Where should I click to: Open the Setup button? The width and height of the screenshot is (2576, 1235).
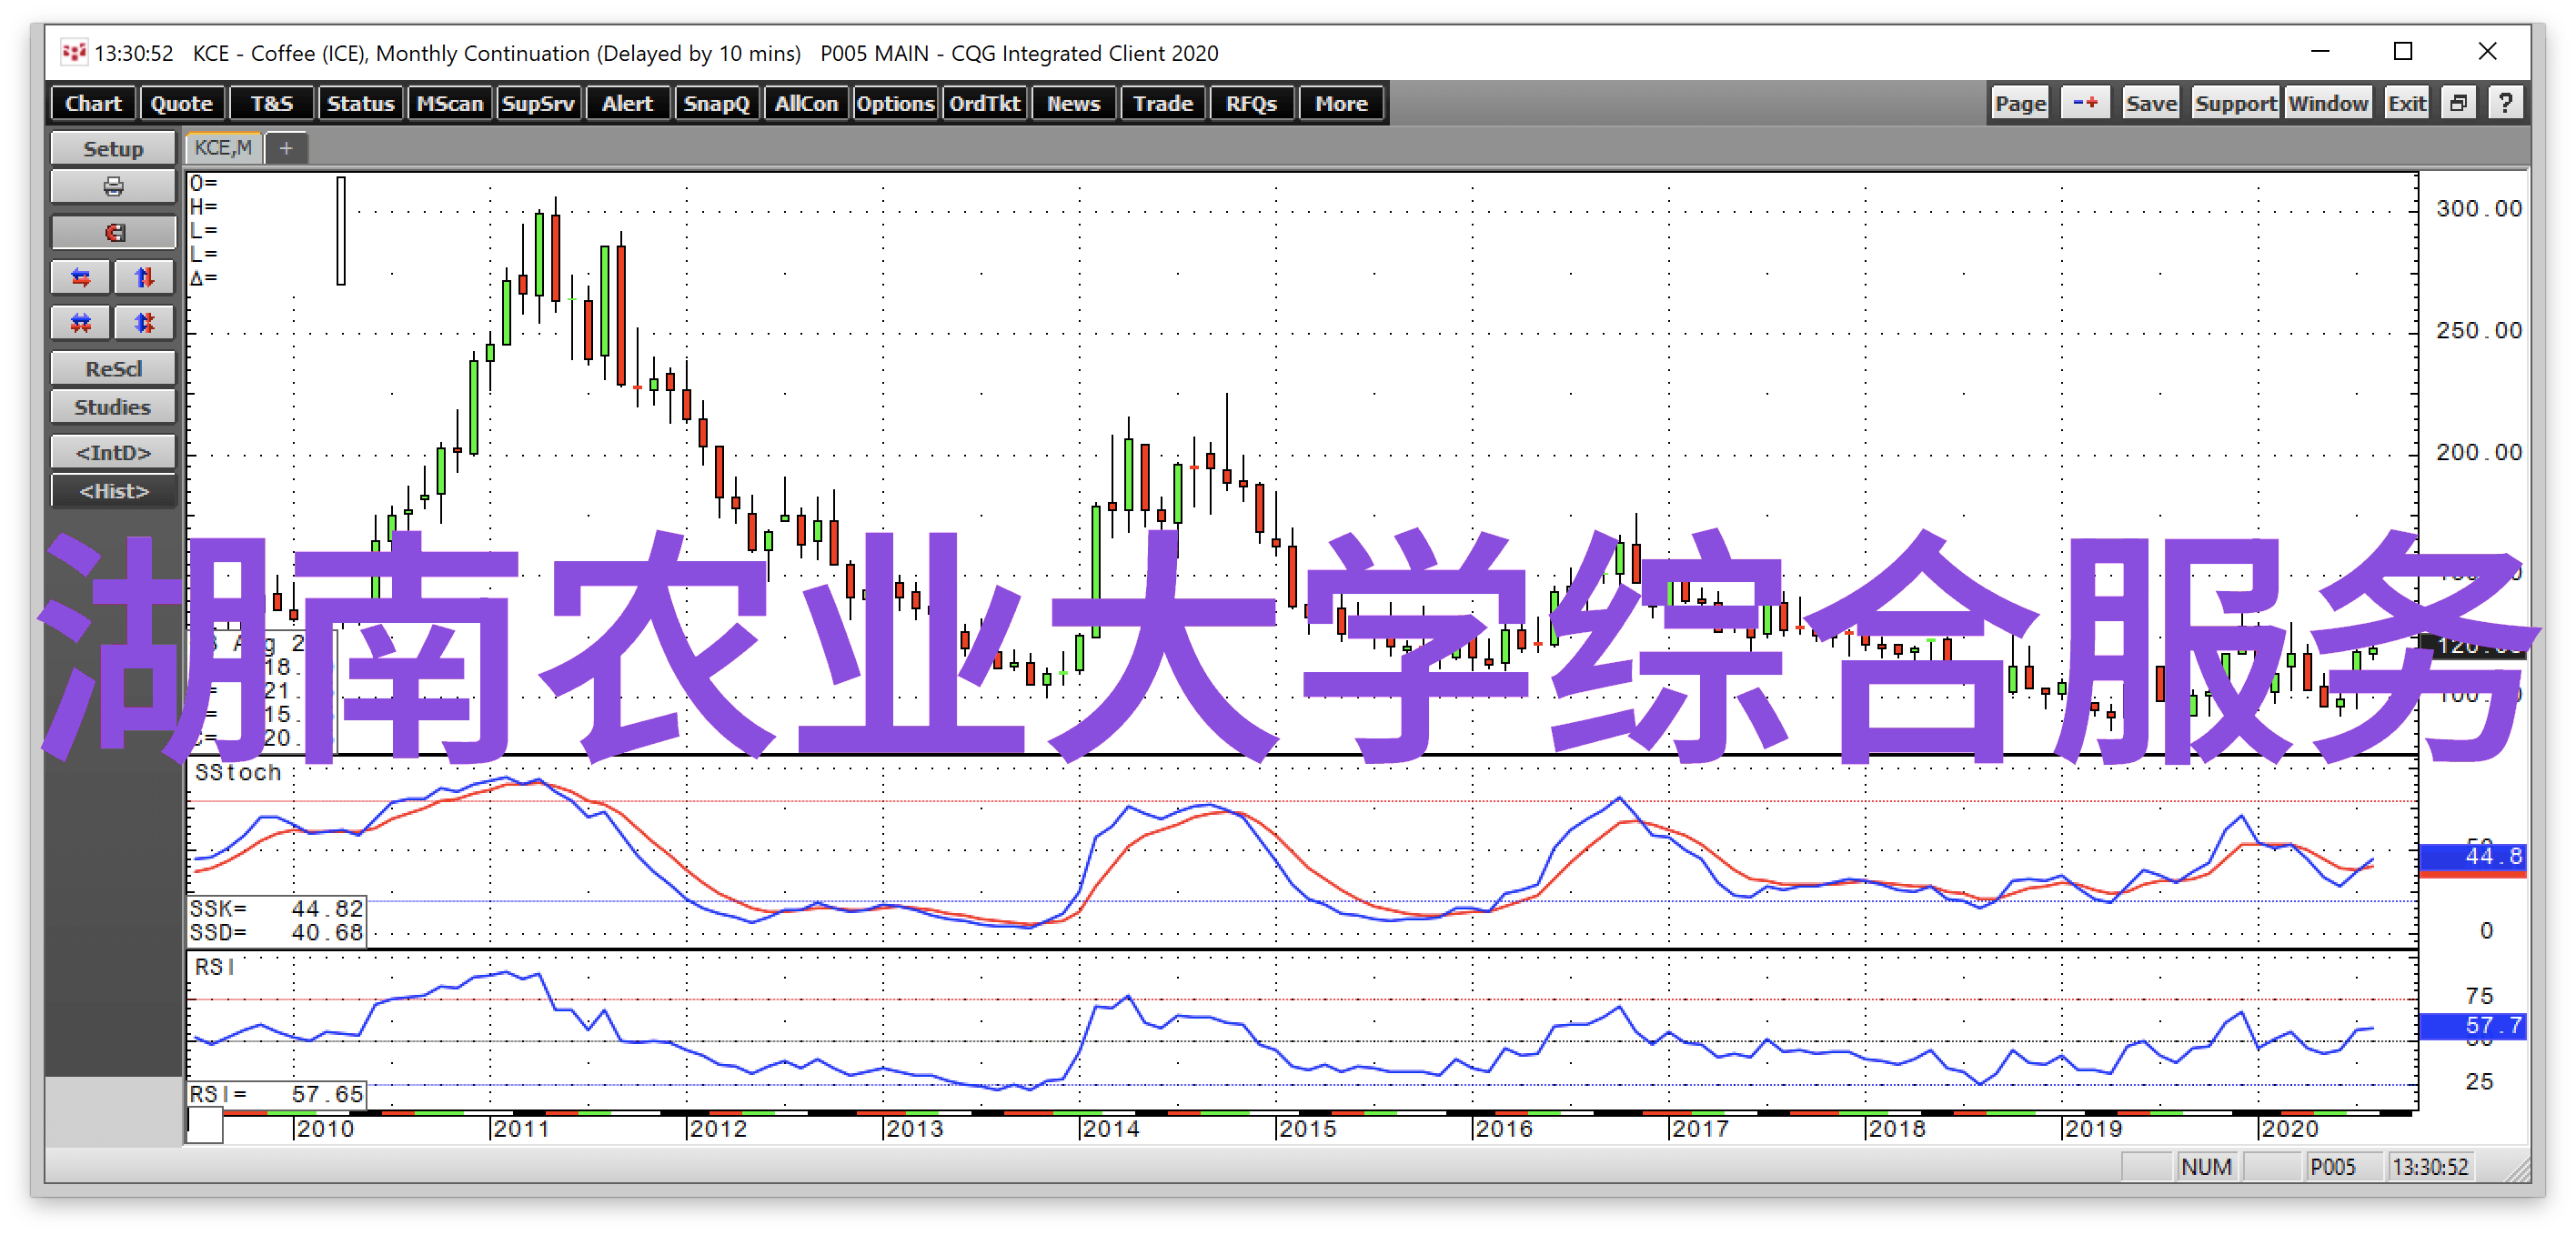pyautogui.click(x=113, y=148)
